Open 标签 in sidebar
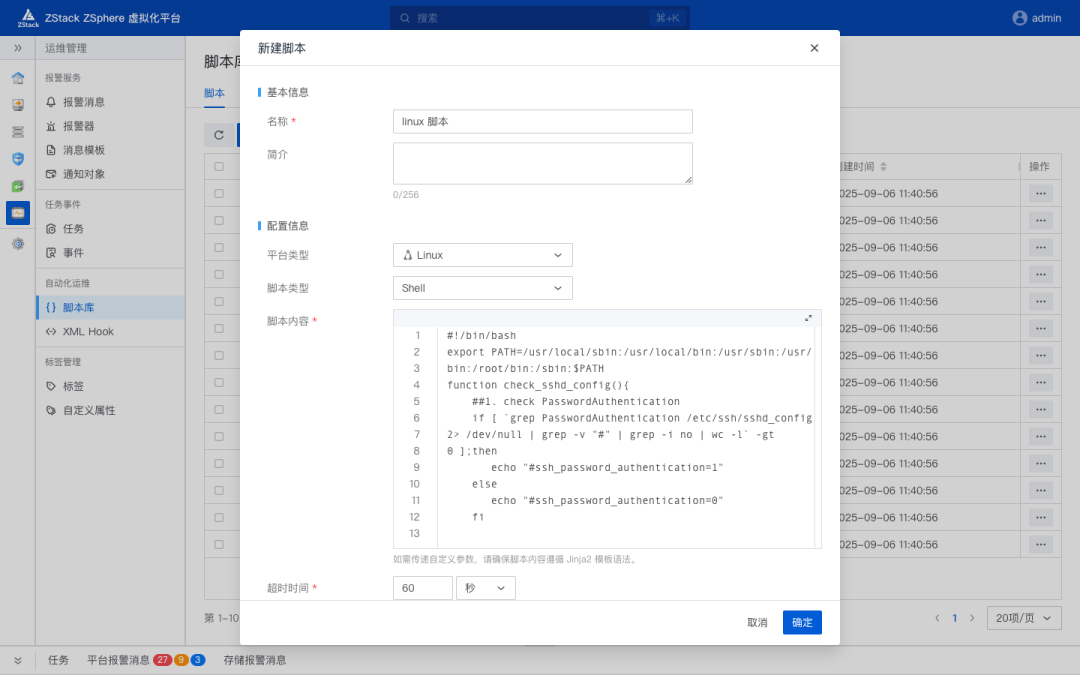This screenshot has width=1080, height=675. pos(73,386)
